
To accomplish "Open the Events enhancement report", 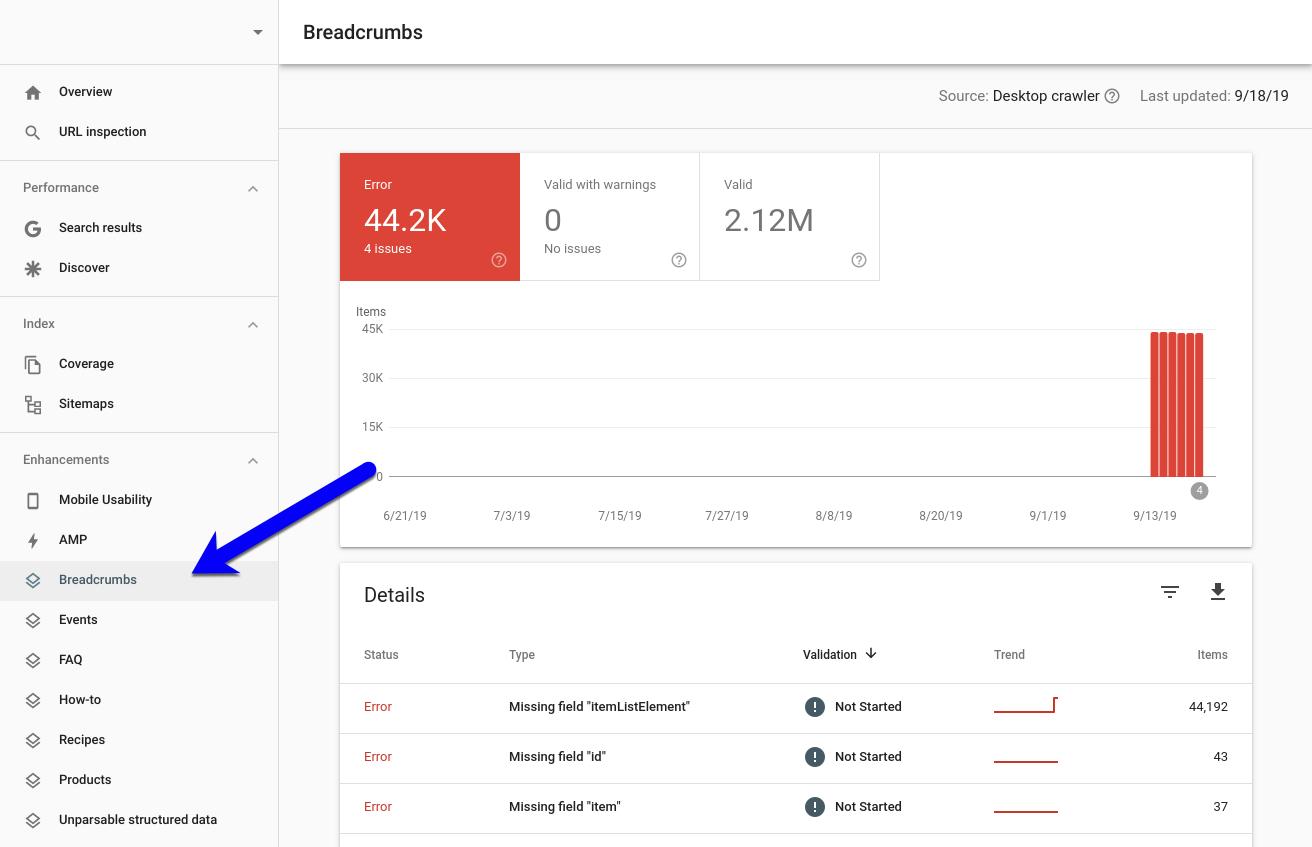I will [78, 619].
